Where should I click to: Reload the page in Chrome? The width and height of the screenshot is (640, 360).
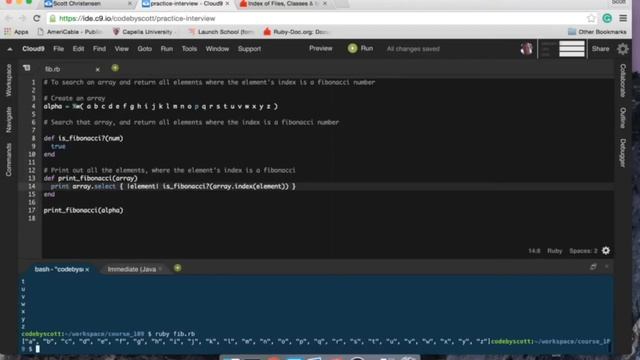[x=37, y=18]
